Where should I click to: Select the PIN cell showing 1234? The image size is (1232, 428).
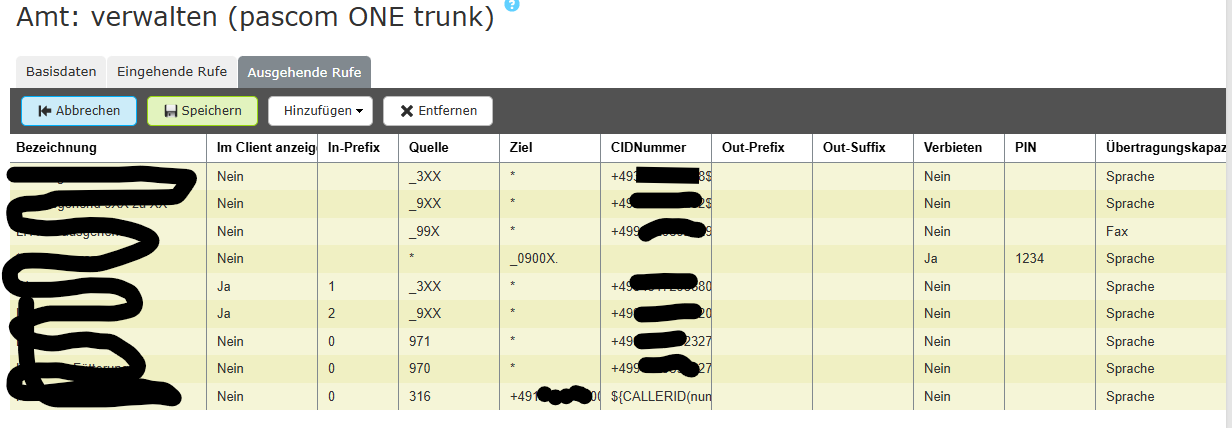[x=1029, y=258]
